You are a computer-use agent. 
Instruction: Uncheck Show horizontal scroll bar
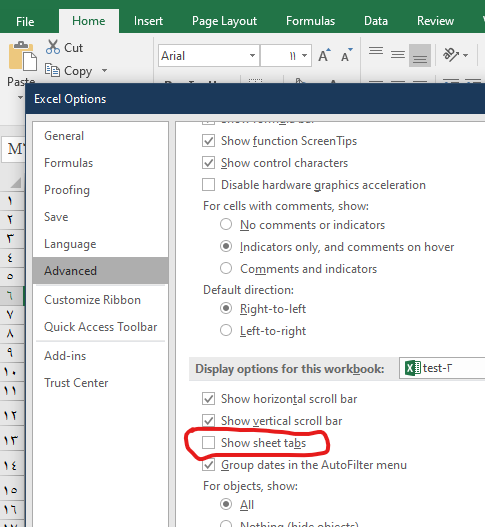click(208, 399)
